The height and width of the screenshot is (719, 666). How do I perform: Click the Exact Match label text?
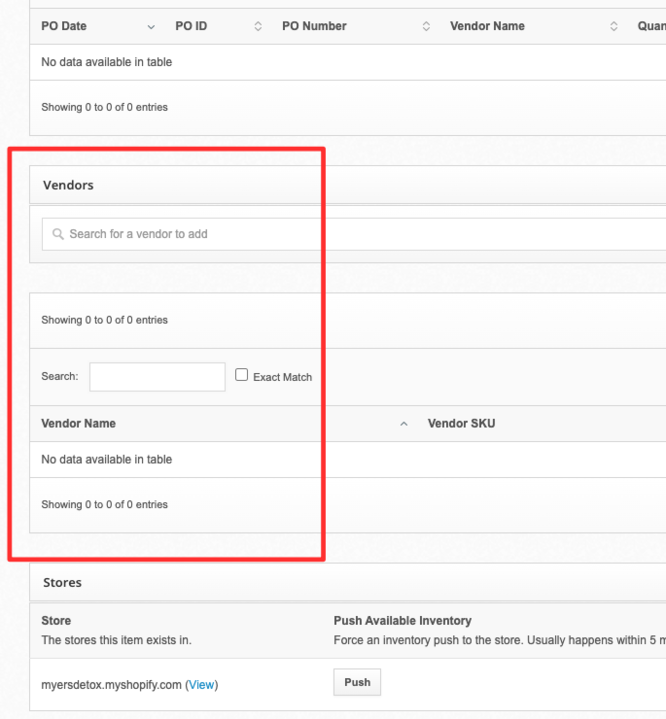[282, 377]
